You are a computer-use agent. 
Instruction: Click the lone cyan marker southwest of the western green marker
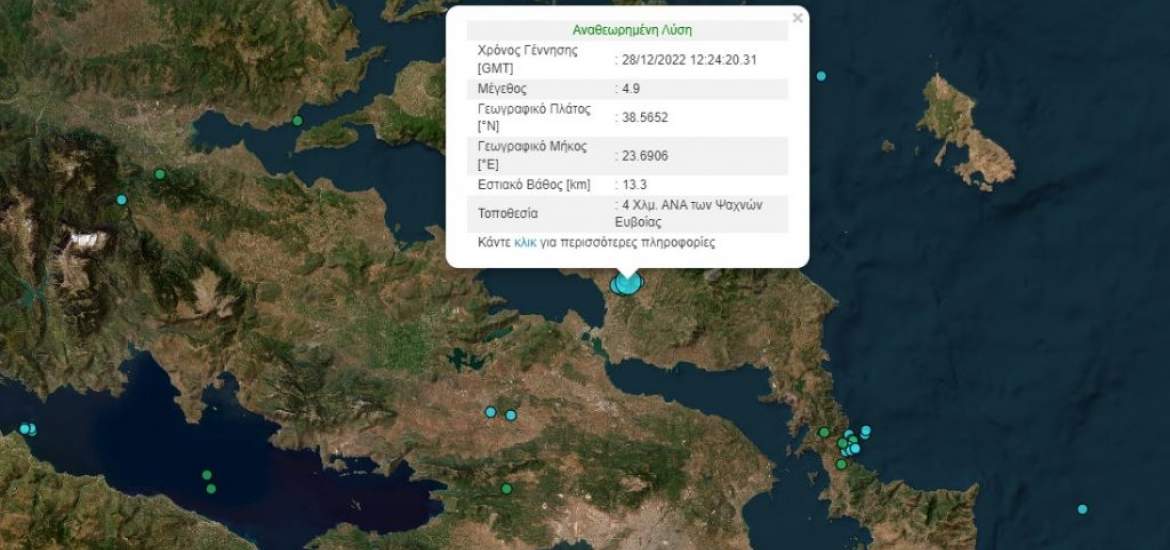click(x=121, y=199)
